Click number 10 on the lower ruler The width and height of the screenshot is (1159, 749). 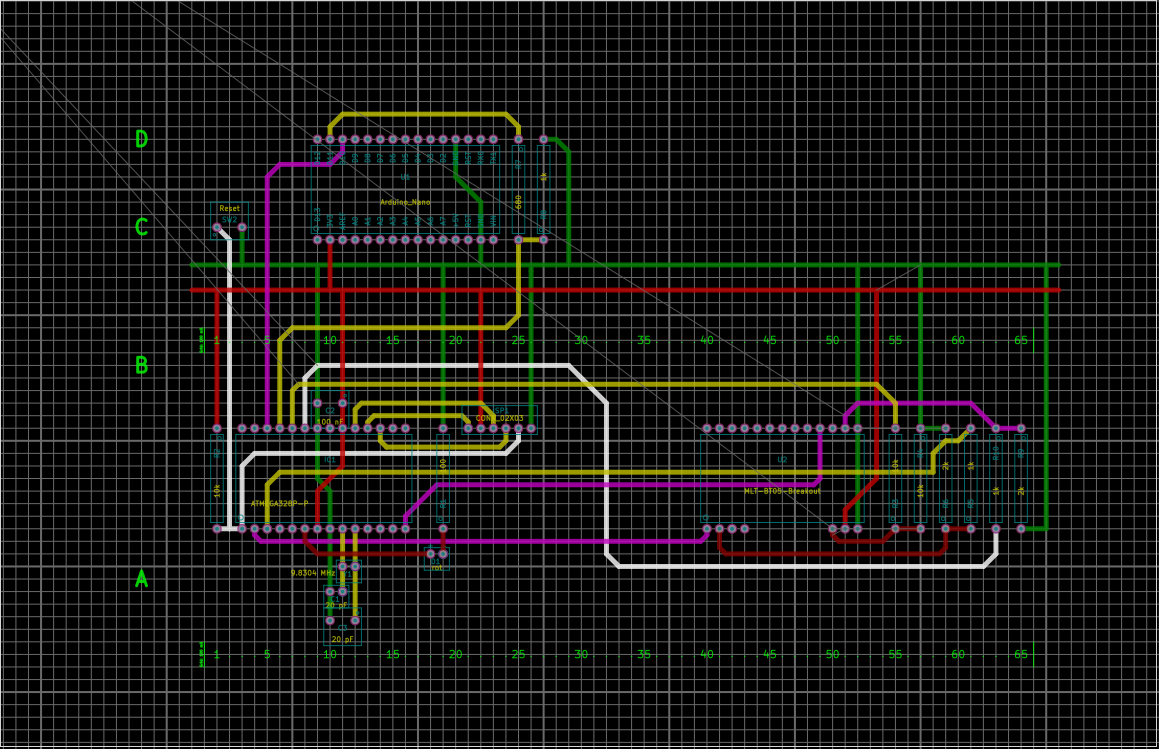click(x=330, y=654)
